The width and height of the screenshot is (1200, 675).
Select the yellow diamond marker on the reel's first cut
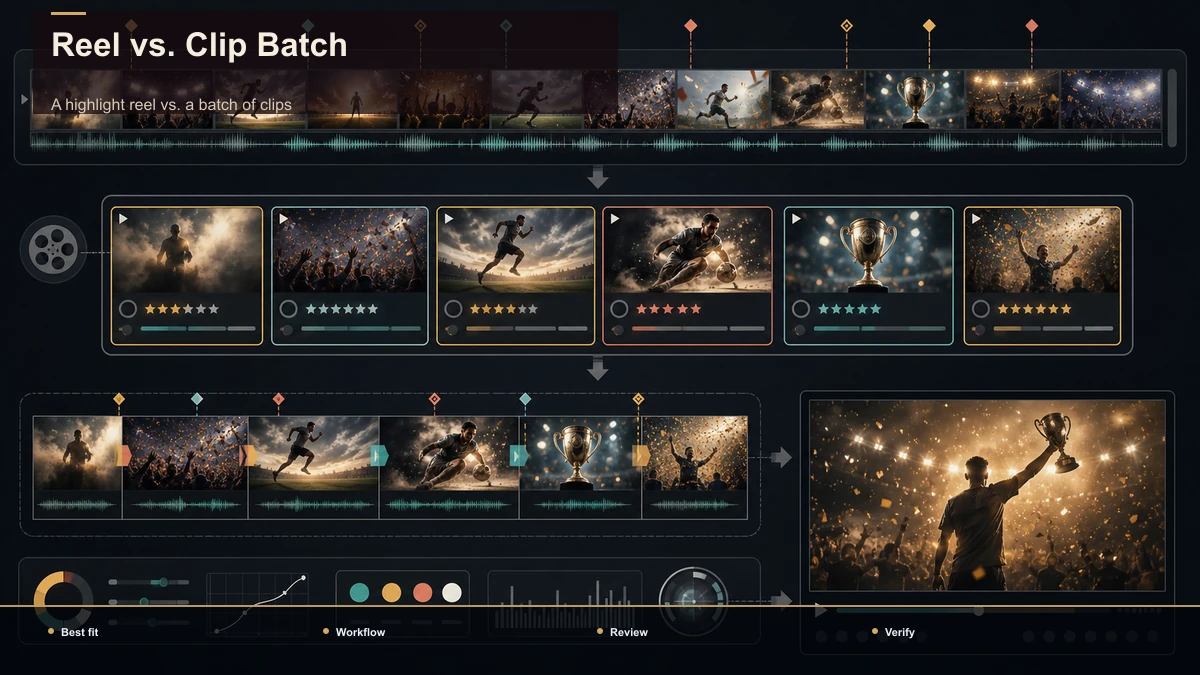click(119, 399)
